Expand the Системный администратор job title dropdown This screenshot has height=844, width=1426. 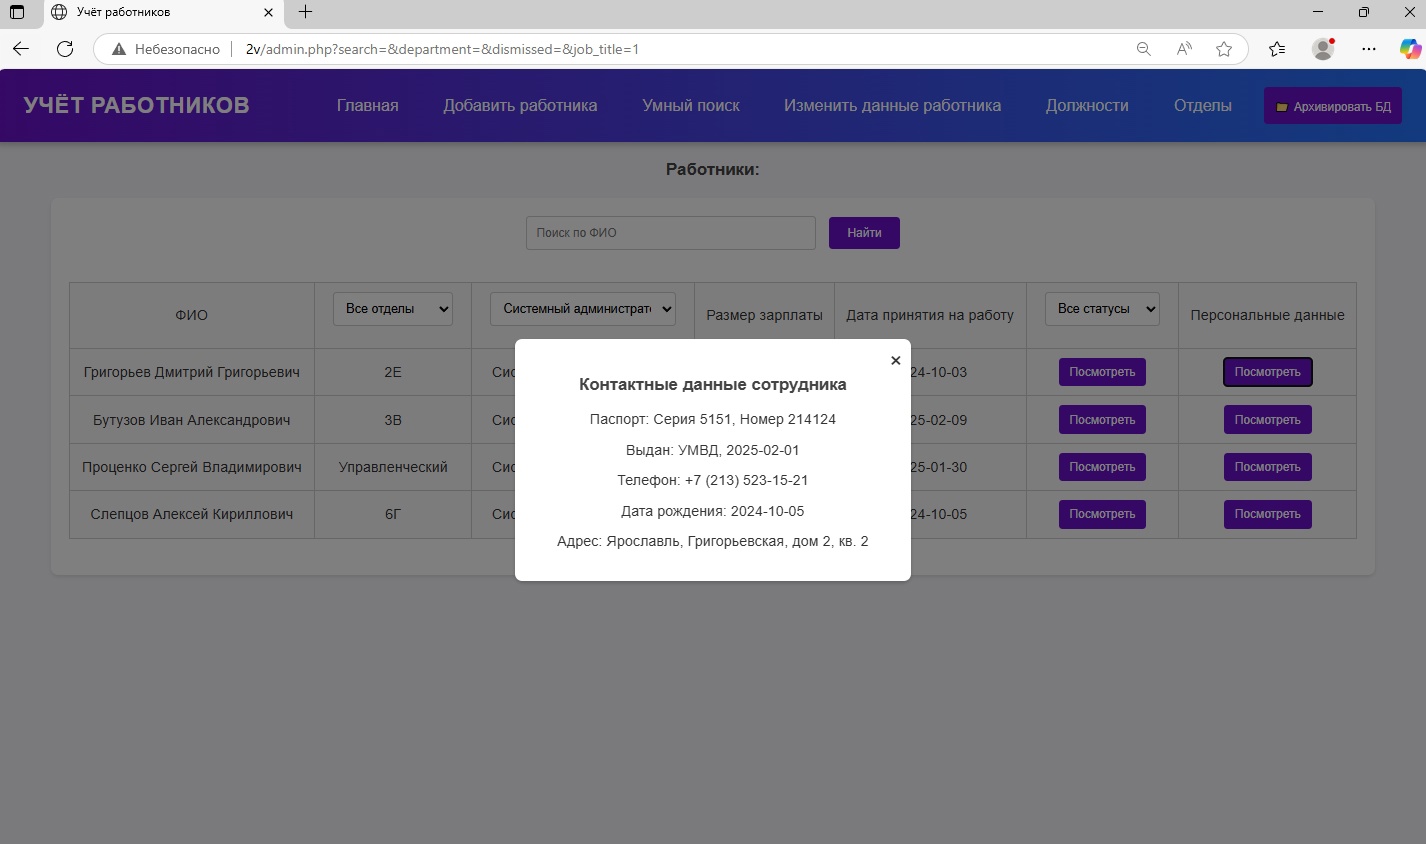[583, 309]
